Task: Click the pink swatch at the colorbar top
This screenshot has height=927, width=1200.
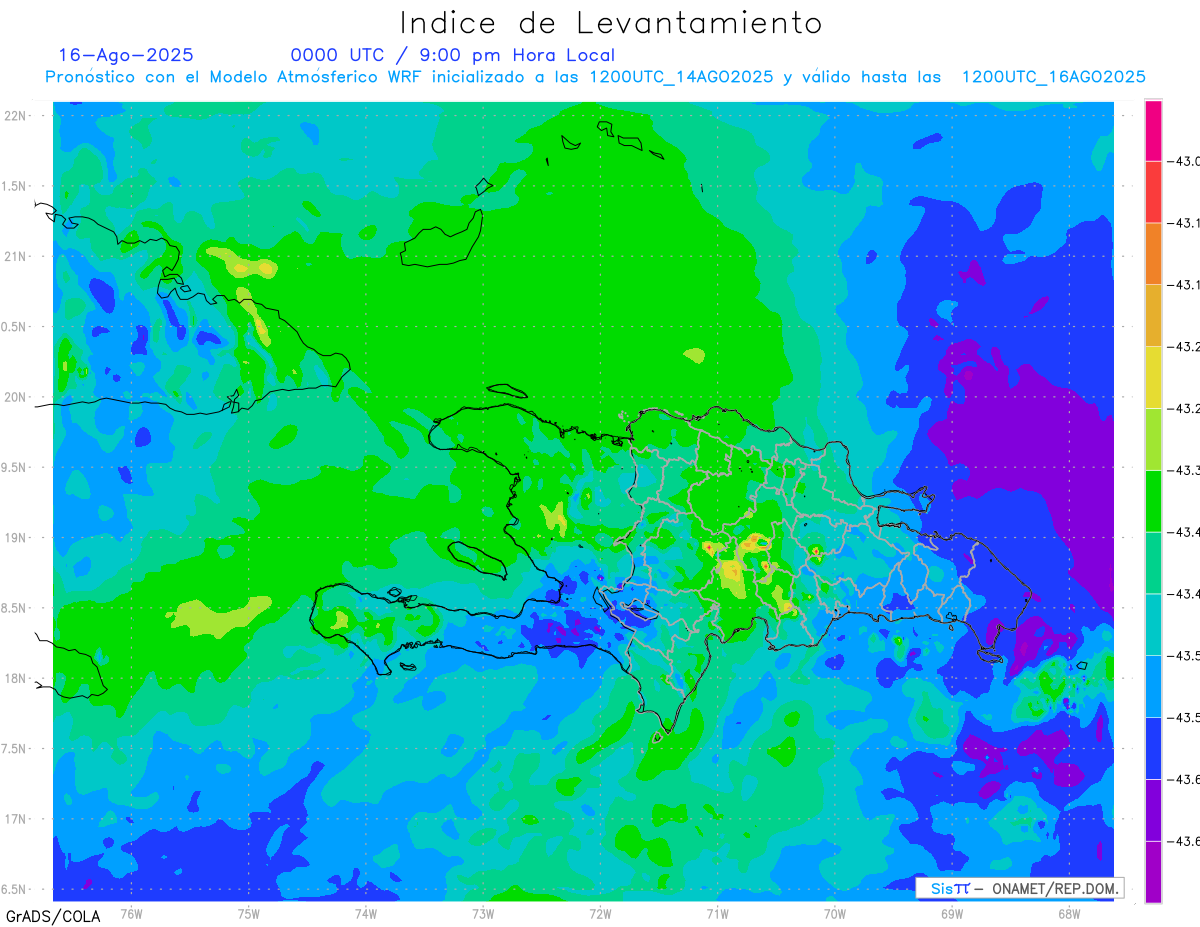Action: point(1153,130)
